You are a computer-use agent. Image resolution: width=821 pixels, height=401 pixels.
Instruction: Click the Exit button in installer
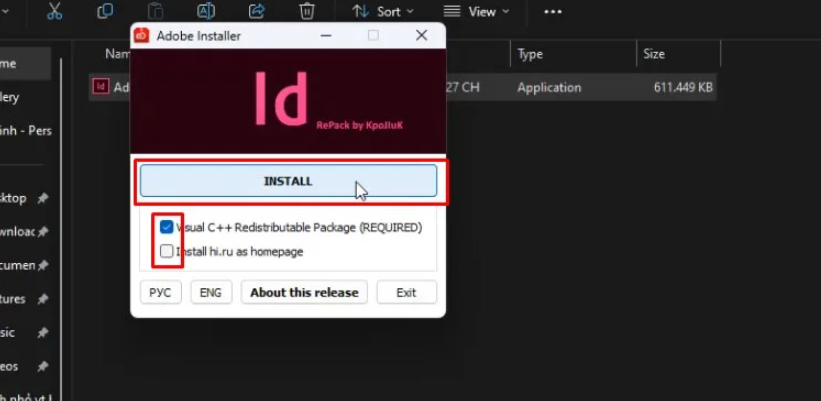[406, 292]
